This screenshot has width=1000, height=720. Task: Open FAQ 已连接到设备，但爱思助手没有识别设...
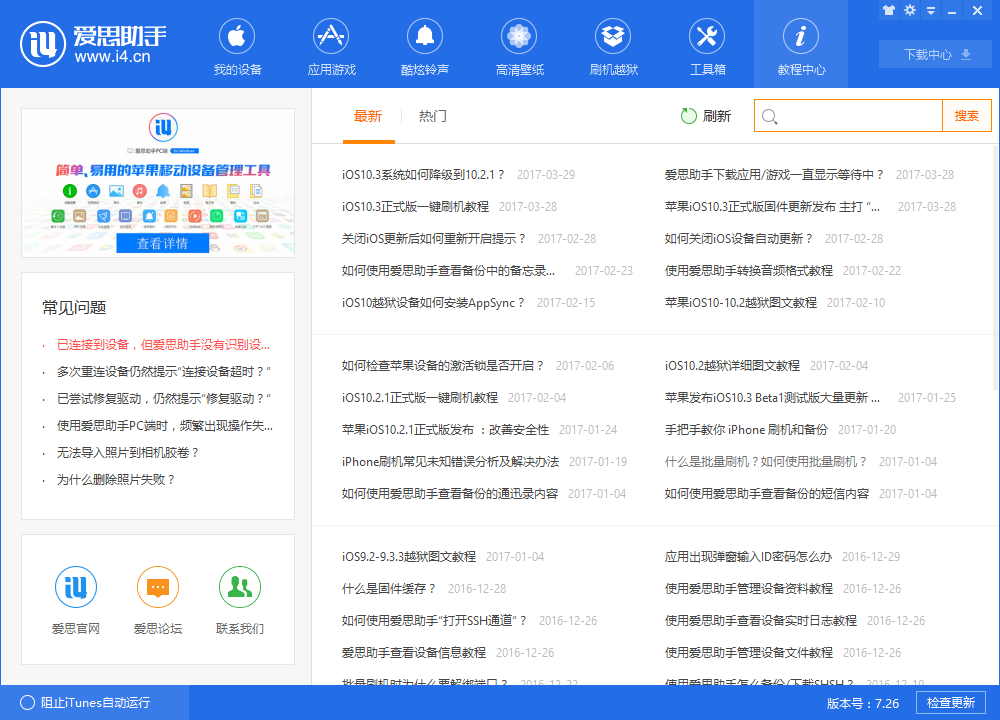[x=163, y=344]
